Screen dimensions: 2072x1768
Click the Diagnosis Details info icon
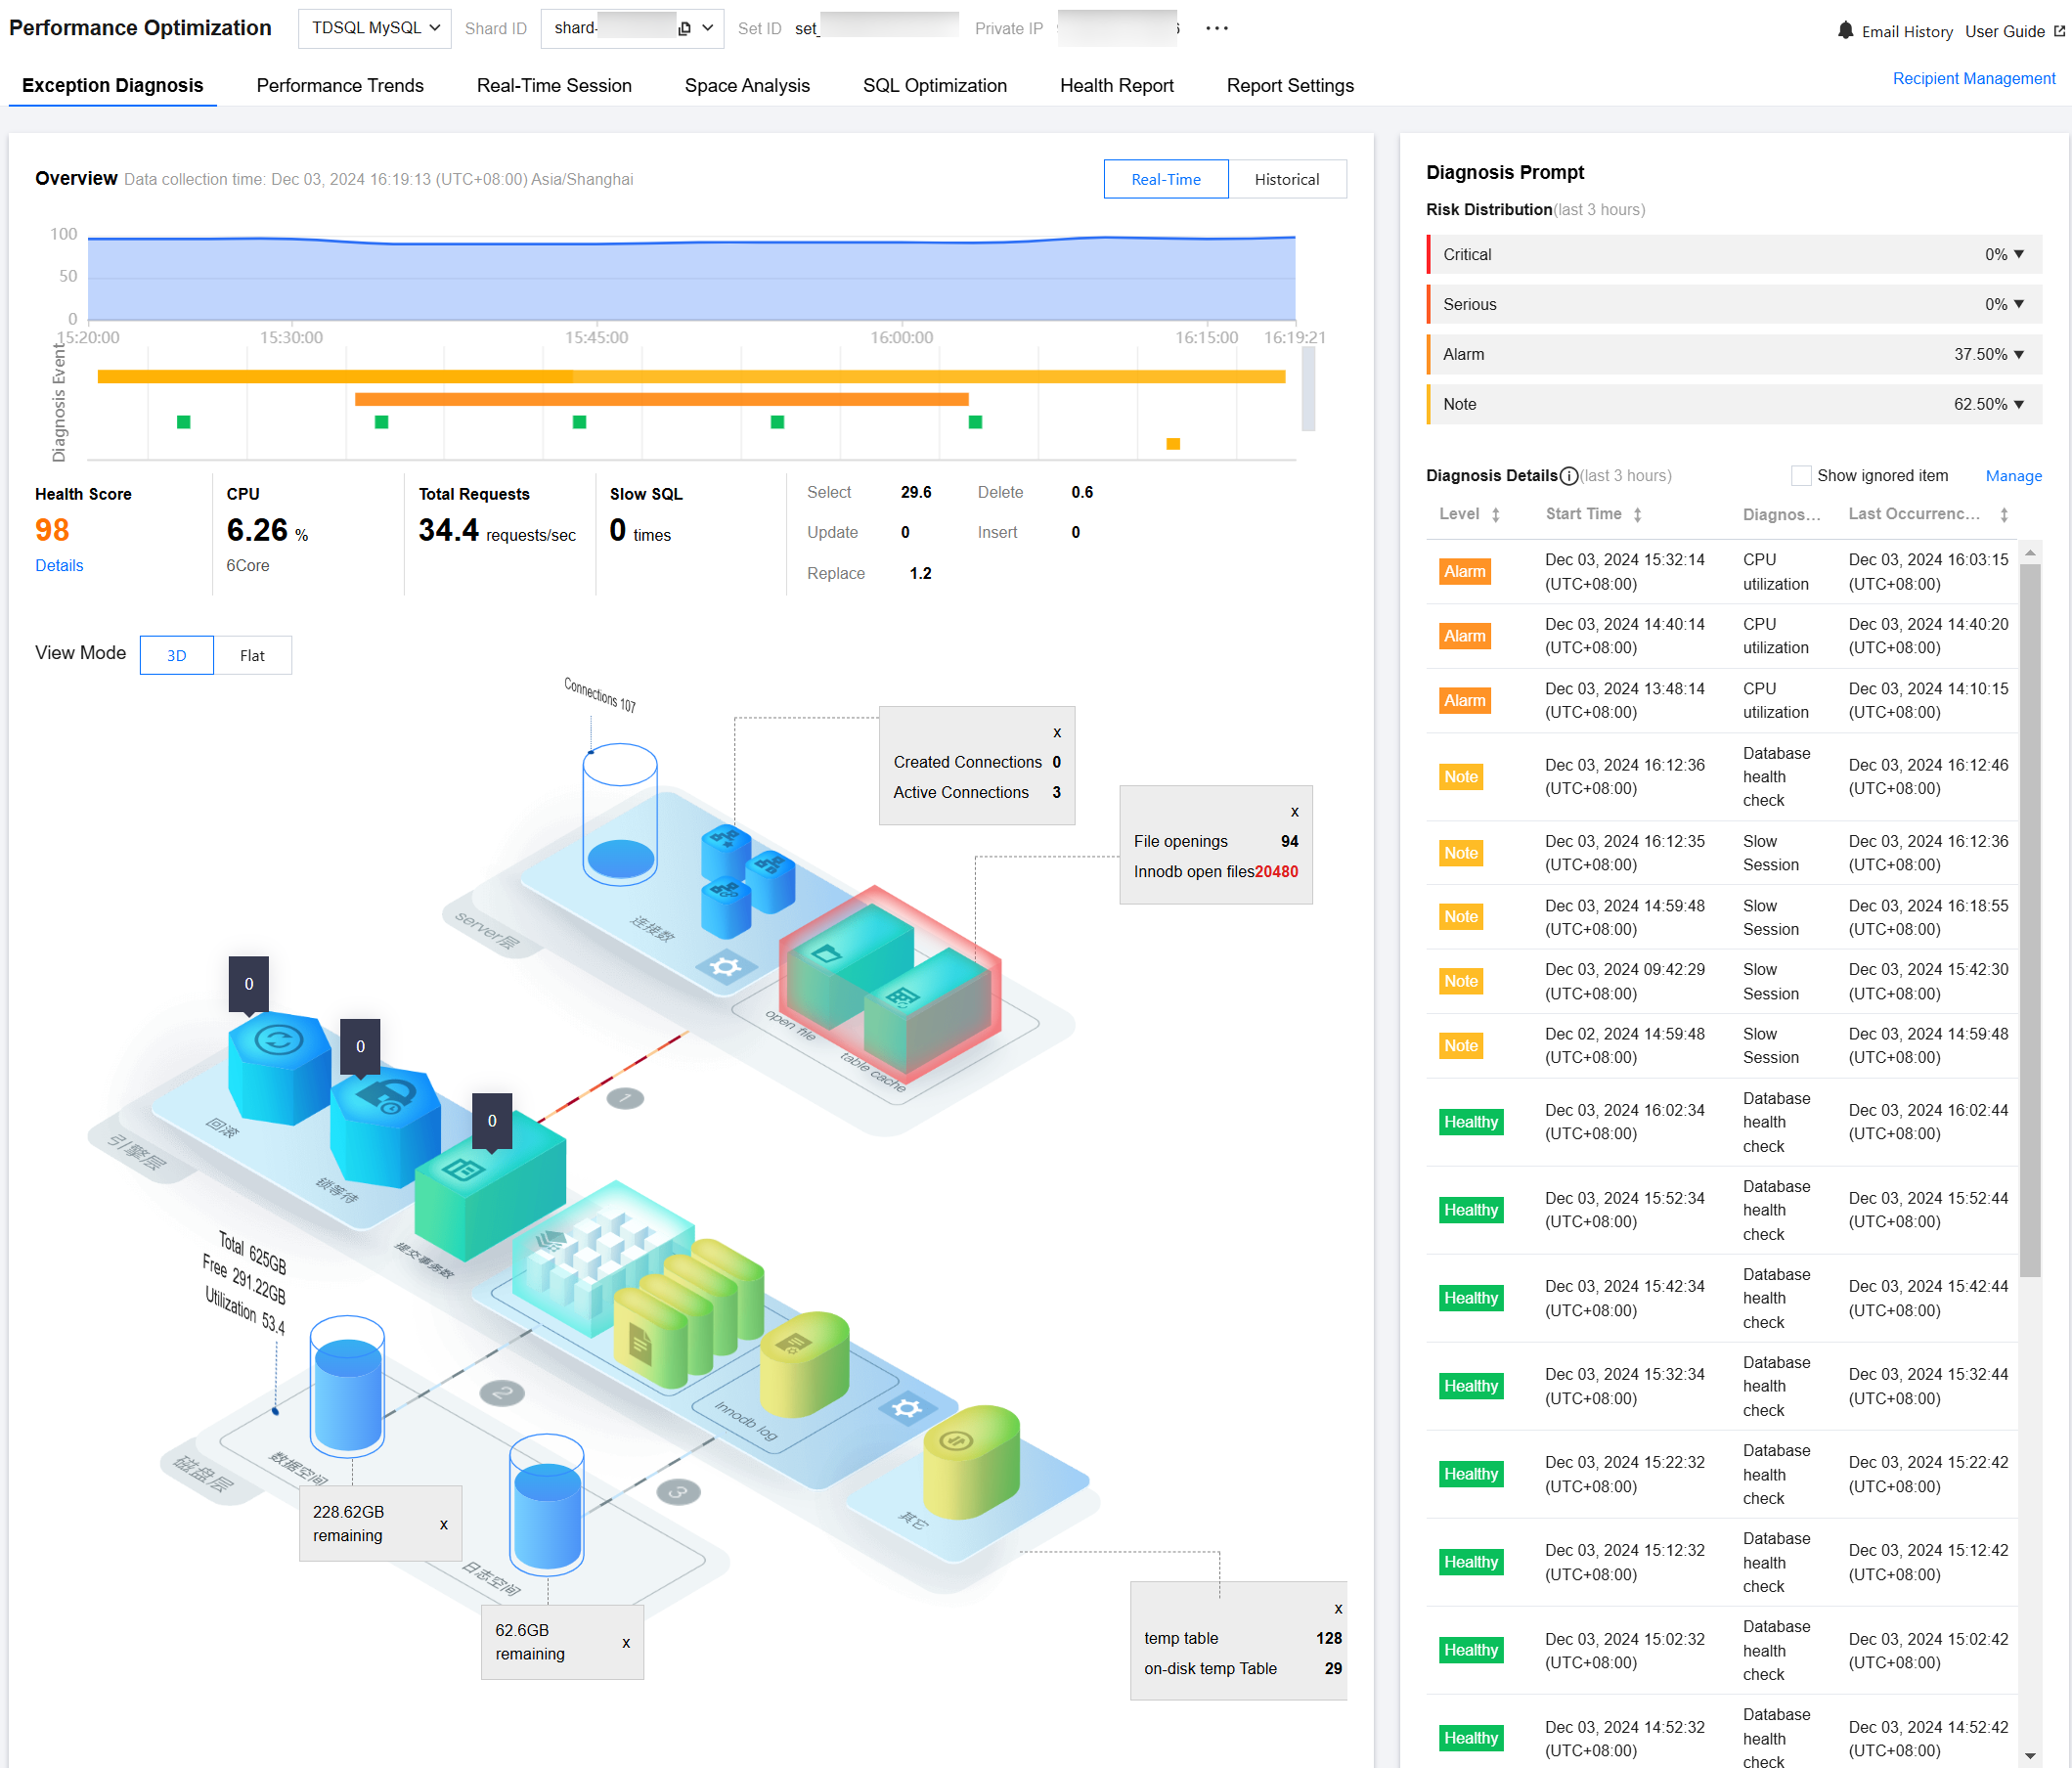coord(1569,476)
